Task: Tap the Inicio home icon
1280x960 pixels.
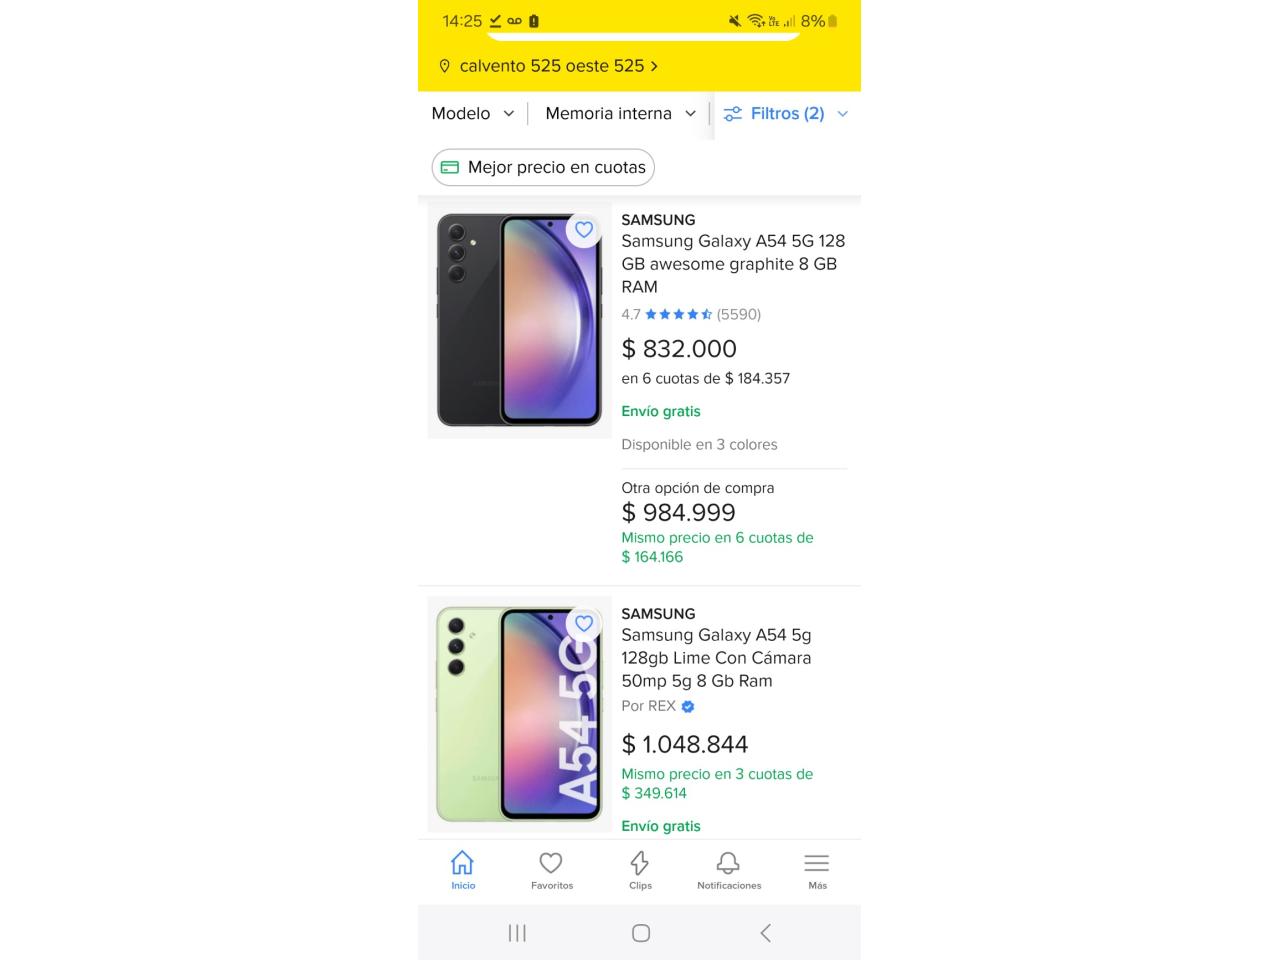Action: pyautogui.click(x=462, y=863)
